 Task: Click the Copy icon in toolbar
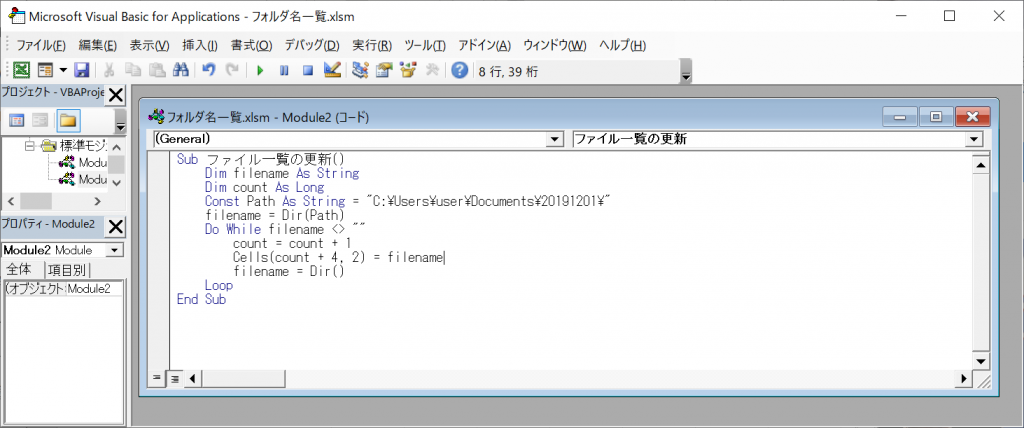pos(133,71)
